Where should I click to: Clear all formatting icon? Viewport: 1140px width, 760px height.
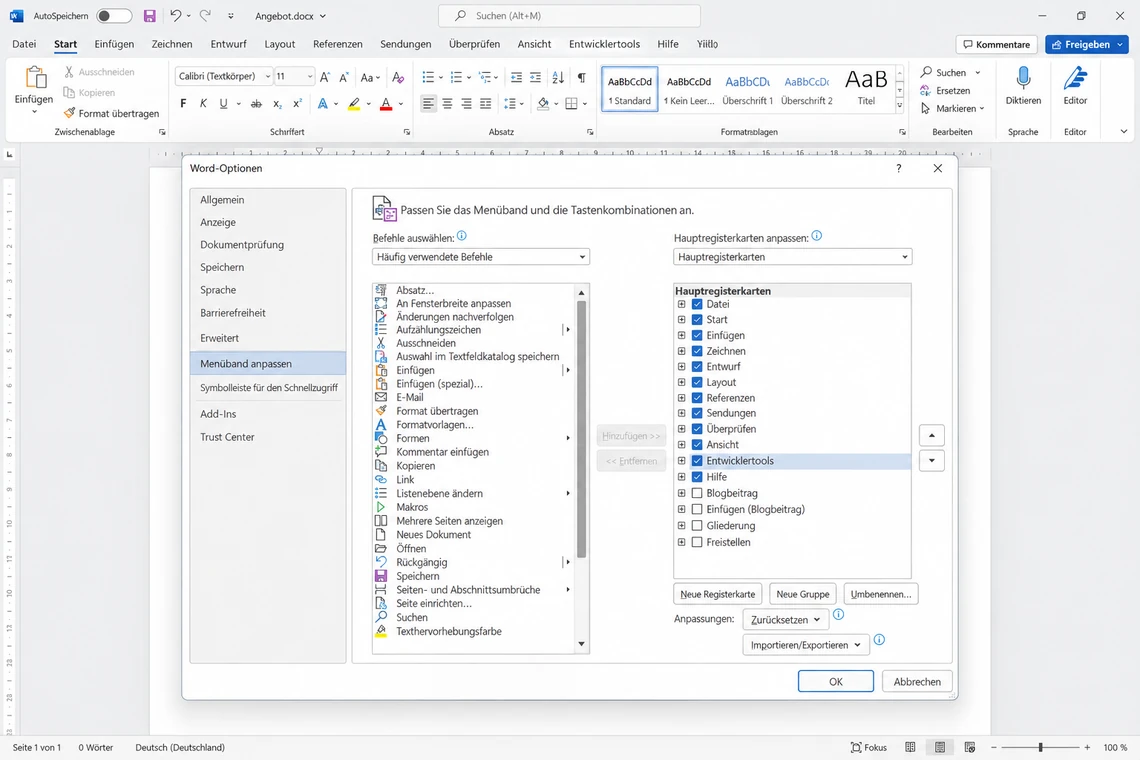(398, 77)
